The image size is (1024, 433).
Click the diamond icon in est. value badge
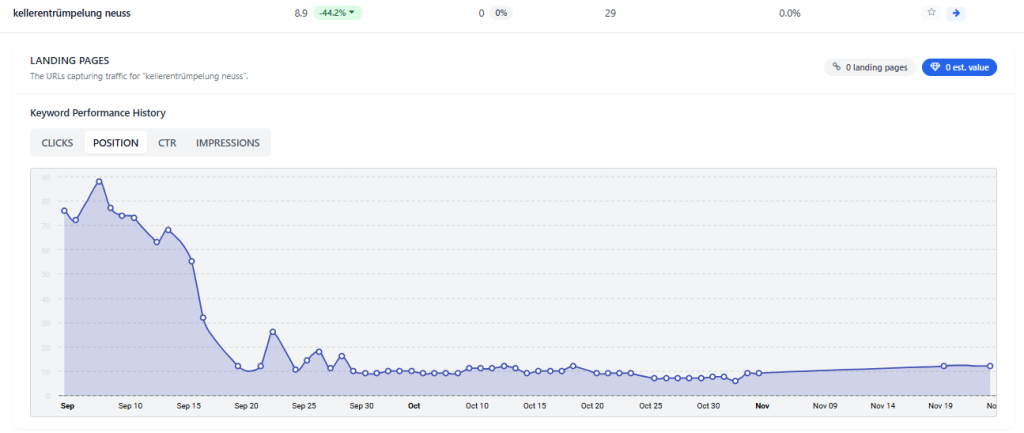coord(935,67)
